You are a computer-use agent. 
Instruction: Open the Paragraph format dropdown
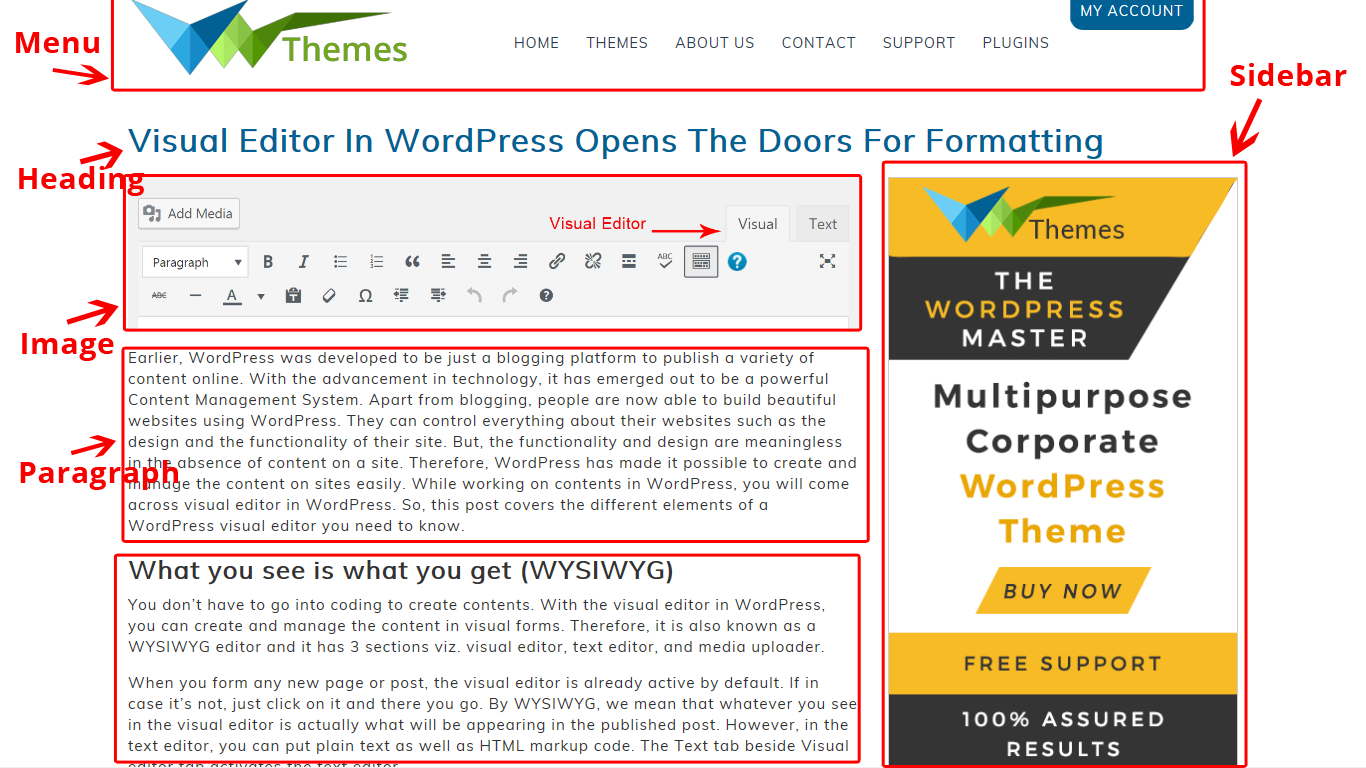pyautogui.click(x=195, y=262)
